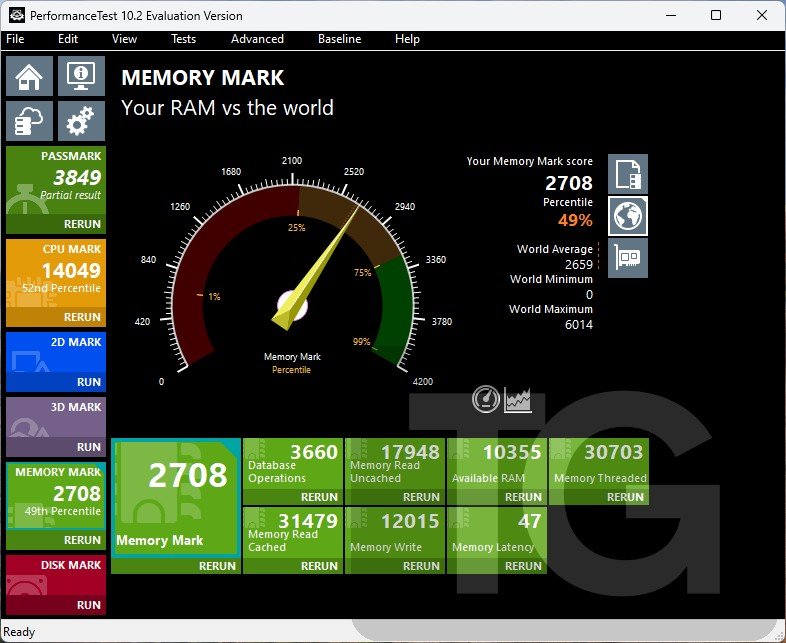The image size is (786, 643).
Task: Open the View menu
Action: 124,39
